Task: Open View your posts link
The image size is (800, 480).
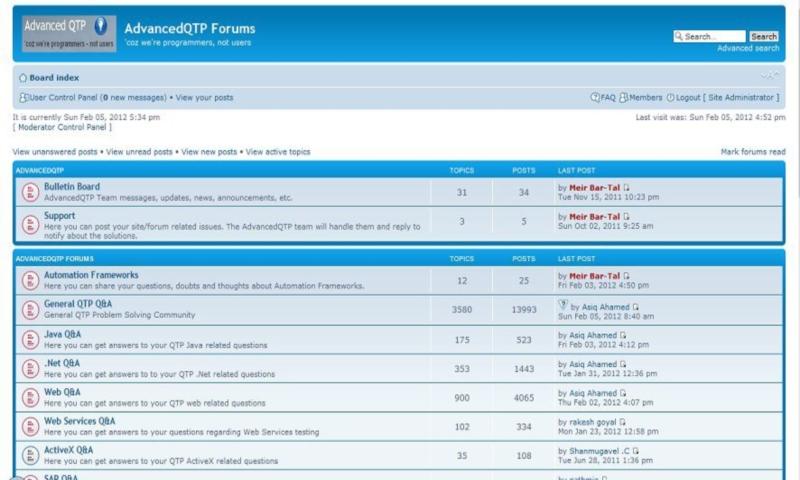Action: coord(205,97)
